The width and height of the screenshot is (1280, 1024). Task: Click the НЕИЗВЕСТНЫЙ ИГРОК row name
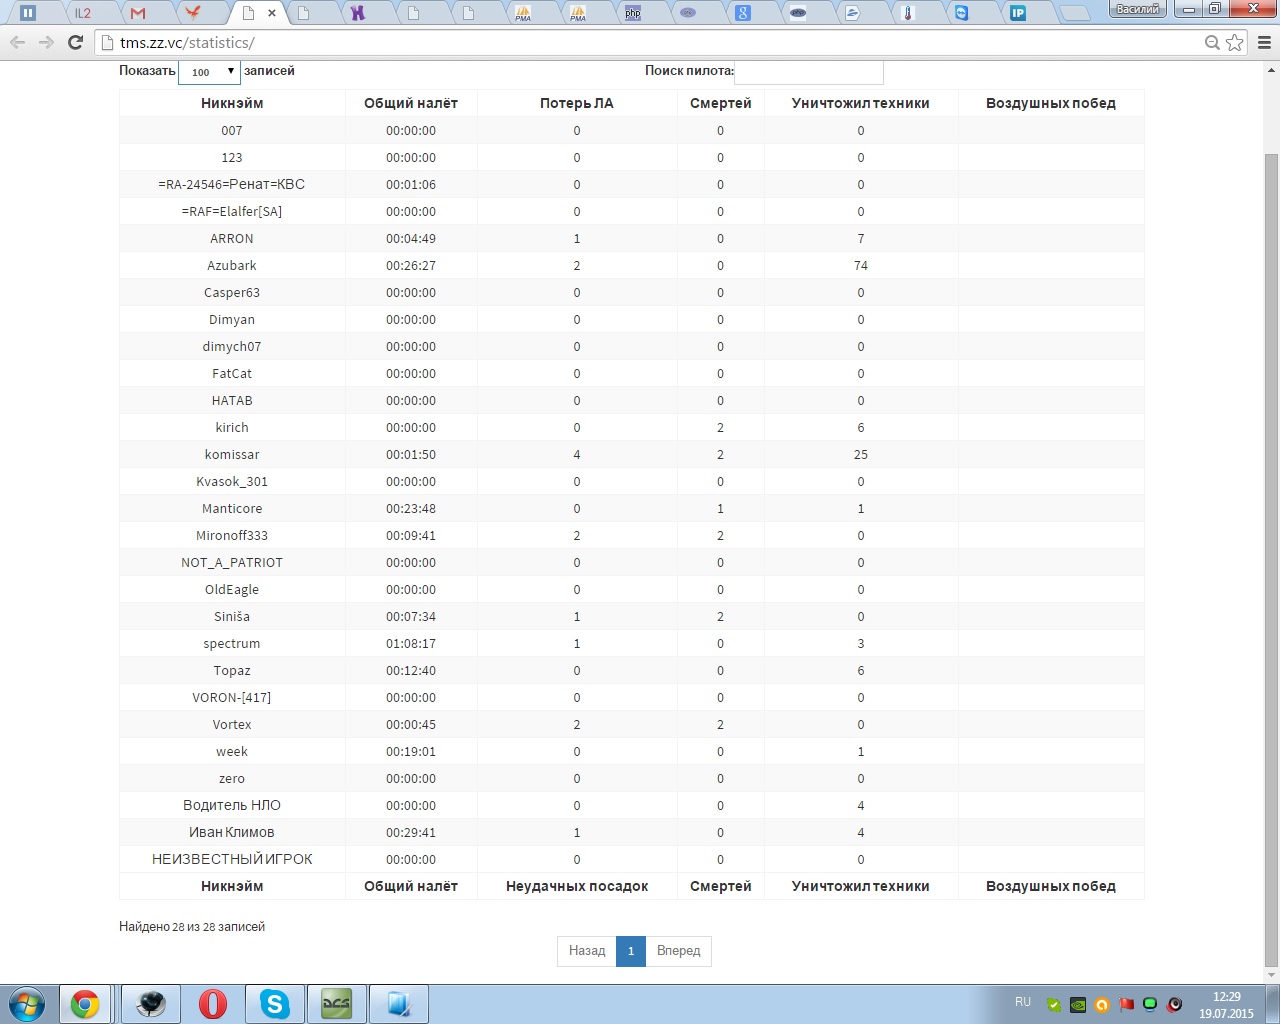click(x=232, y=859)
